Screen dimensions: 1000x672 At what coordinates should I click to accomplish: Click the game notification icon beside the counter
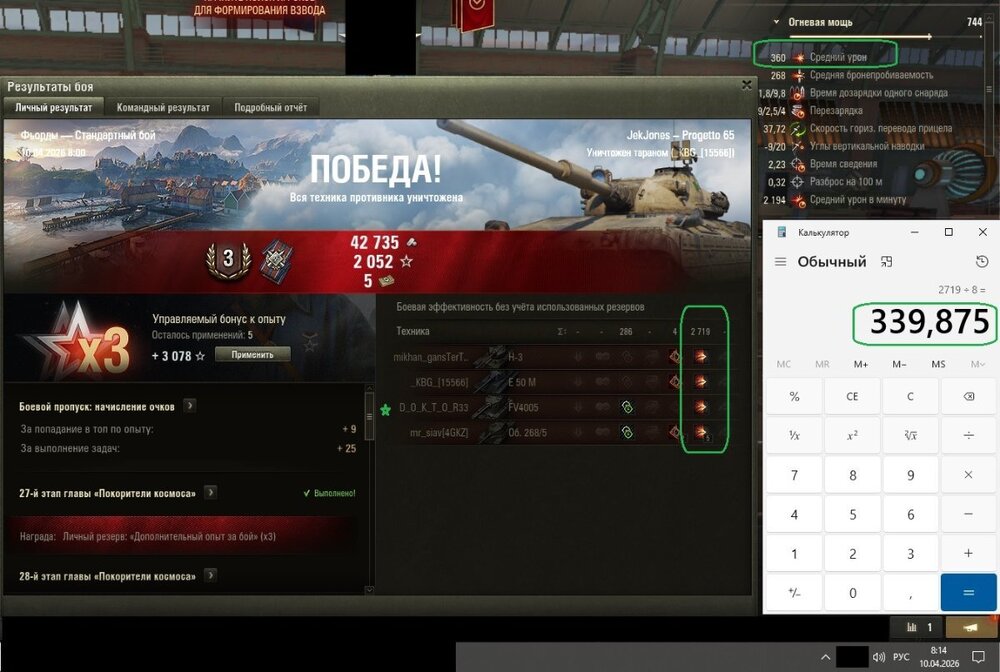click(971, 627)
